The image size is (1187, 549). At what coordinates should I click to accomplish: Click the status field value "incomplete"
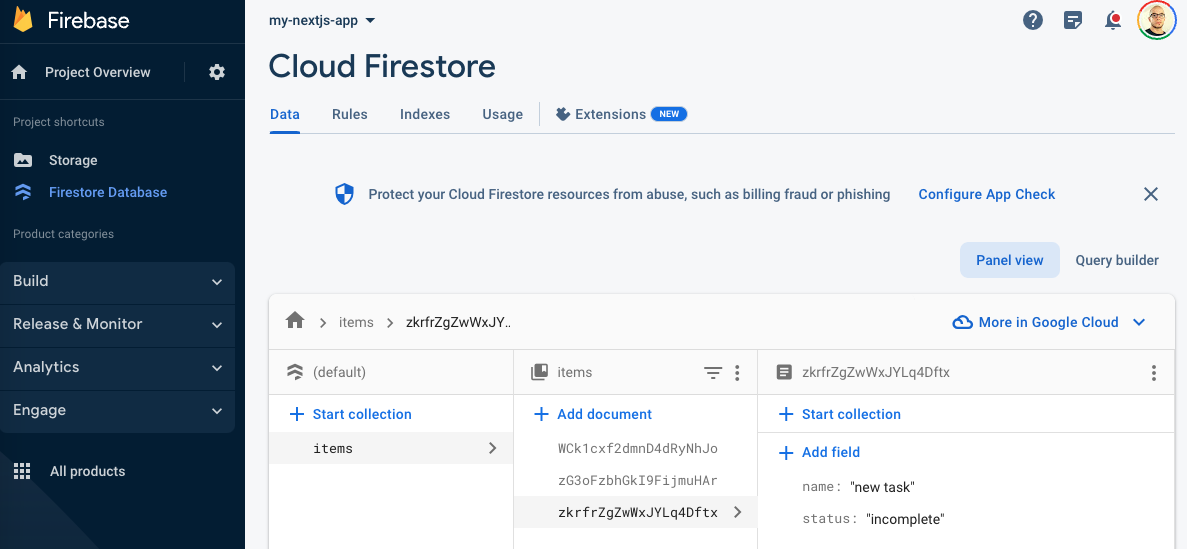coord(905,519)
